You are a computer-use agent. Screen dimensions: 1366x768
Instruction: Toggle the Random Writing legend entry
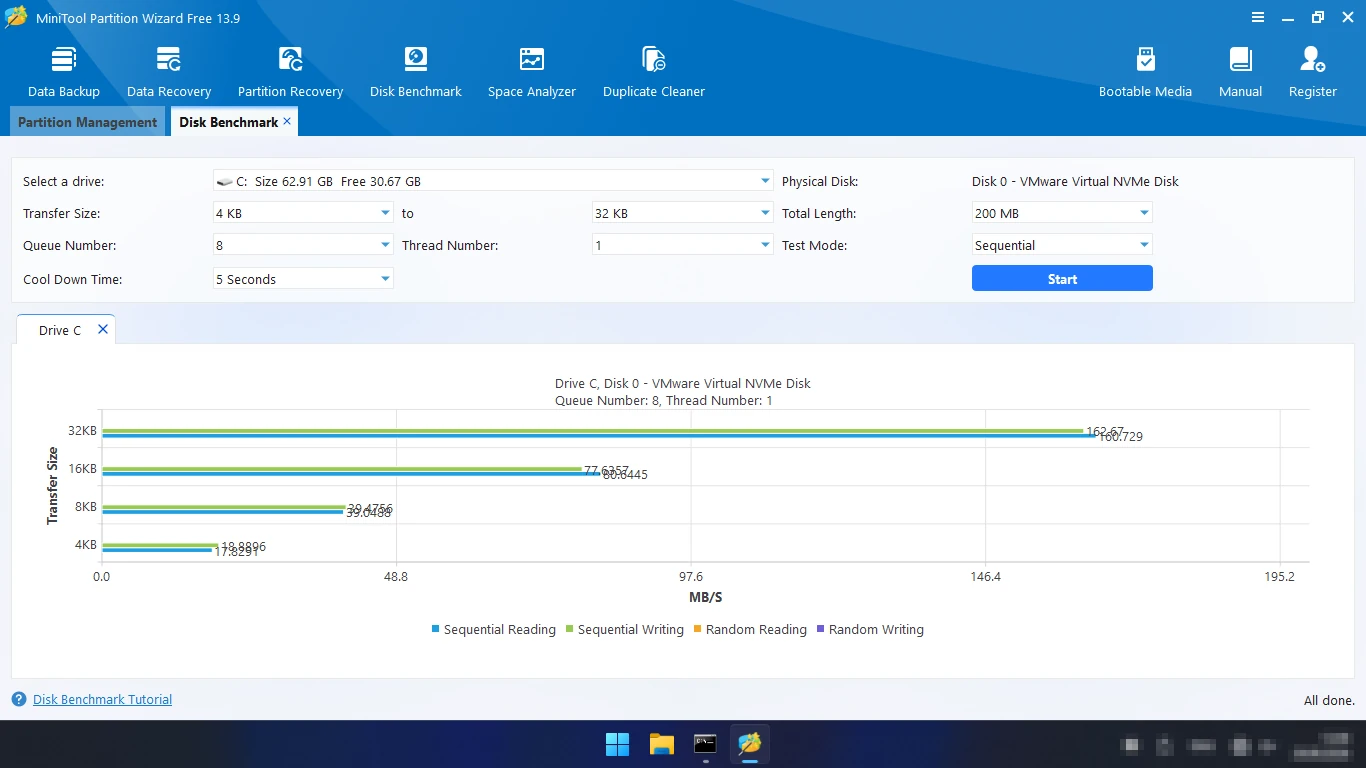click(870, 629)
